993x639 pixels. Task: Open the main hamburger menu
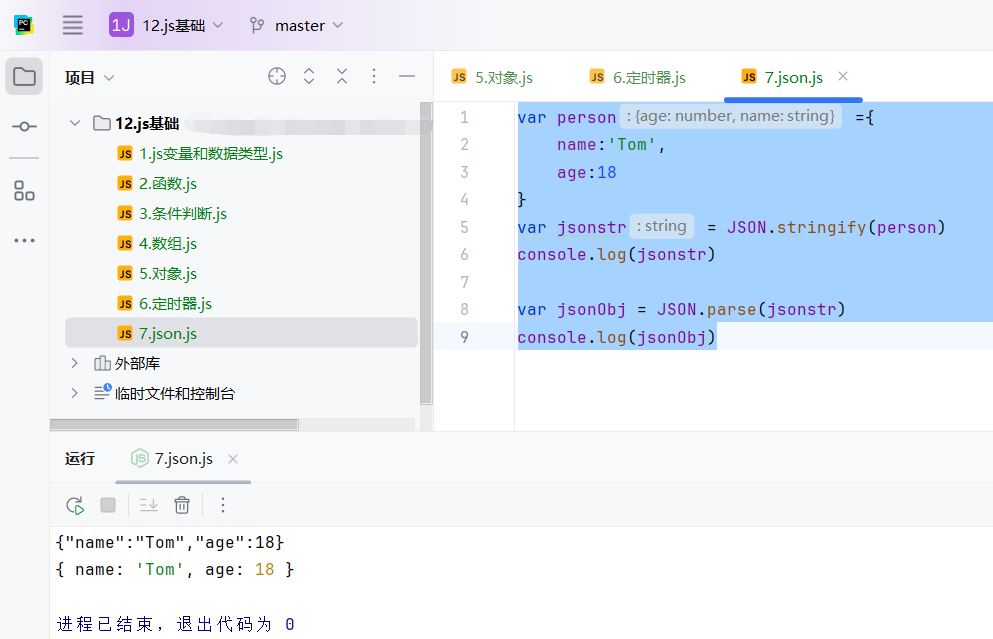click(72, 25)
